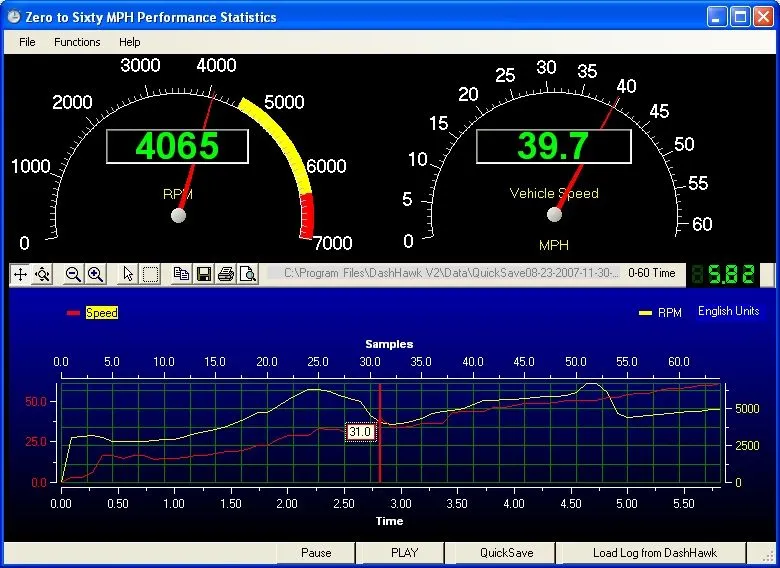Select the arrow pointer tool
Screen dimensions: 780x568
pyautogui.click(x=128, y=274)
